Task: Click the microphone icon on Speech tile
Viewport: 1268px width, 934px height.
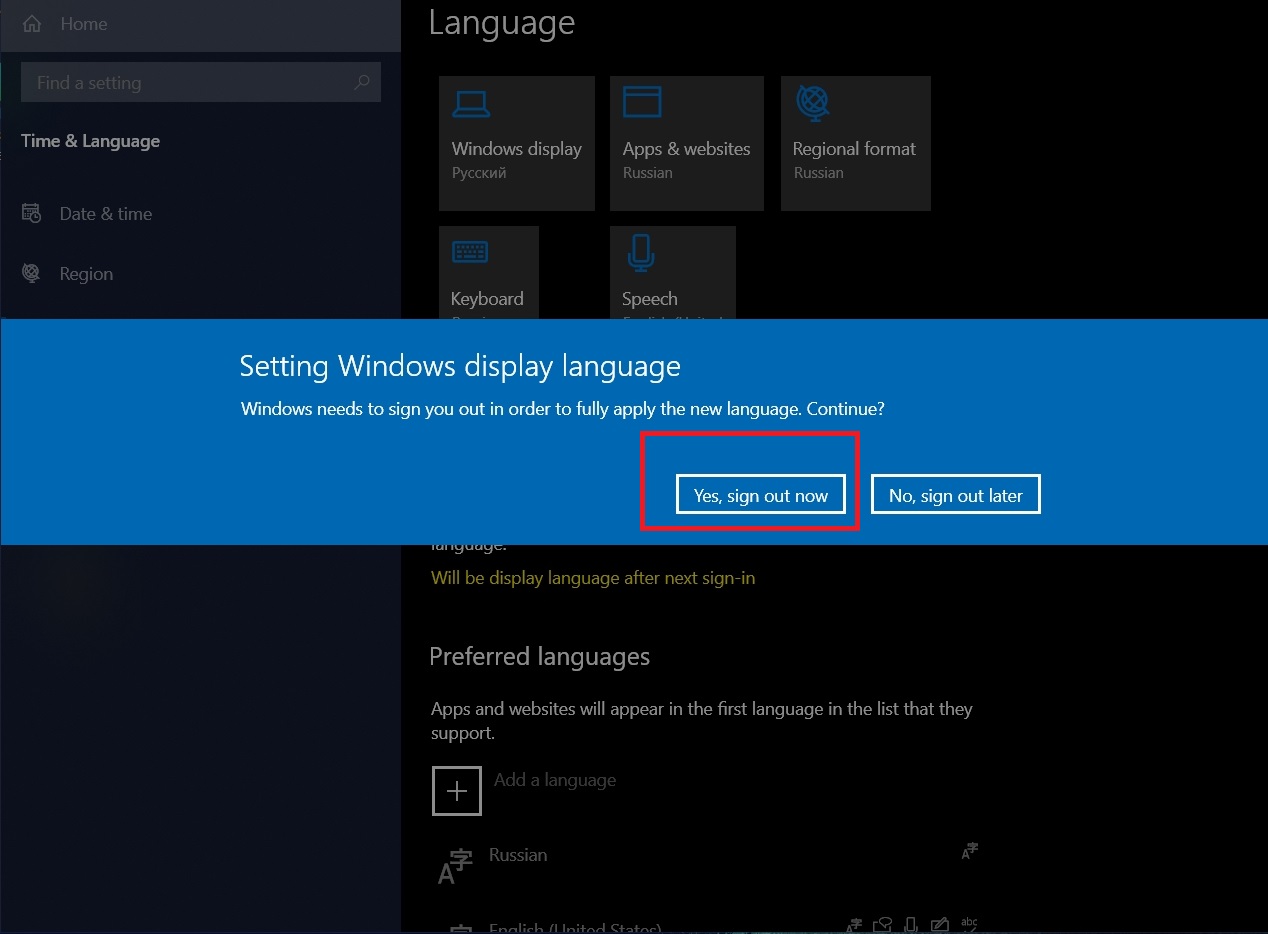Action: pyautogui.click(x=641, y=253)
